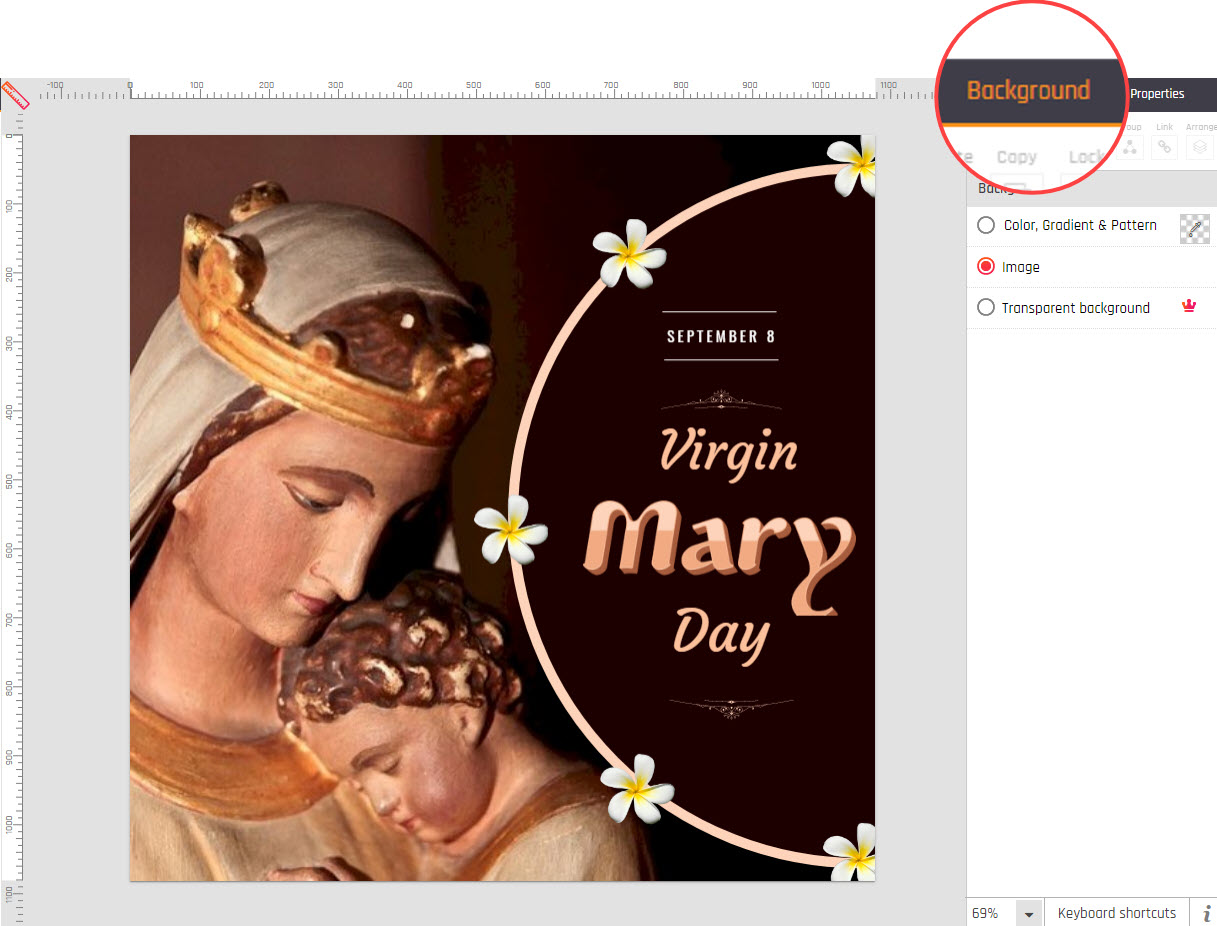Open the zoom level dropdown arrow
1217x926 pixels.
[x=1029, y=914]
